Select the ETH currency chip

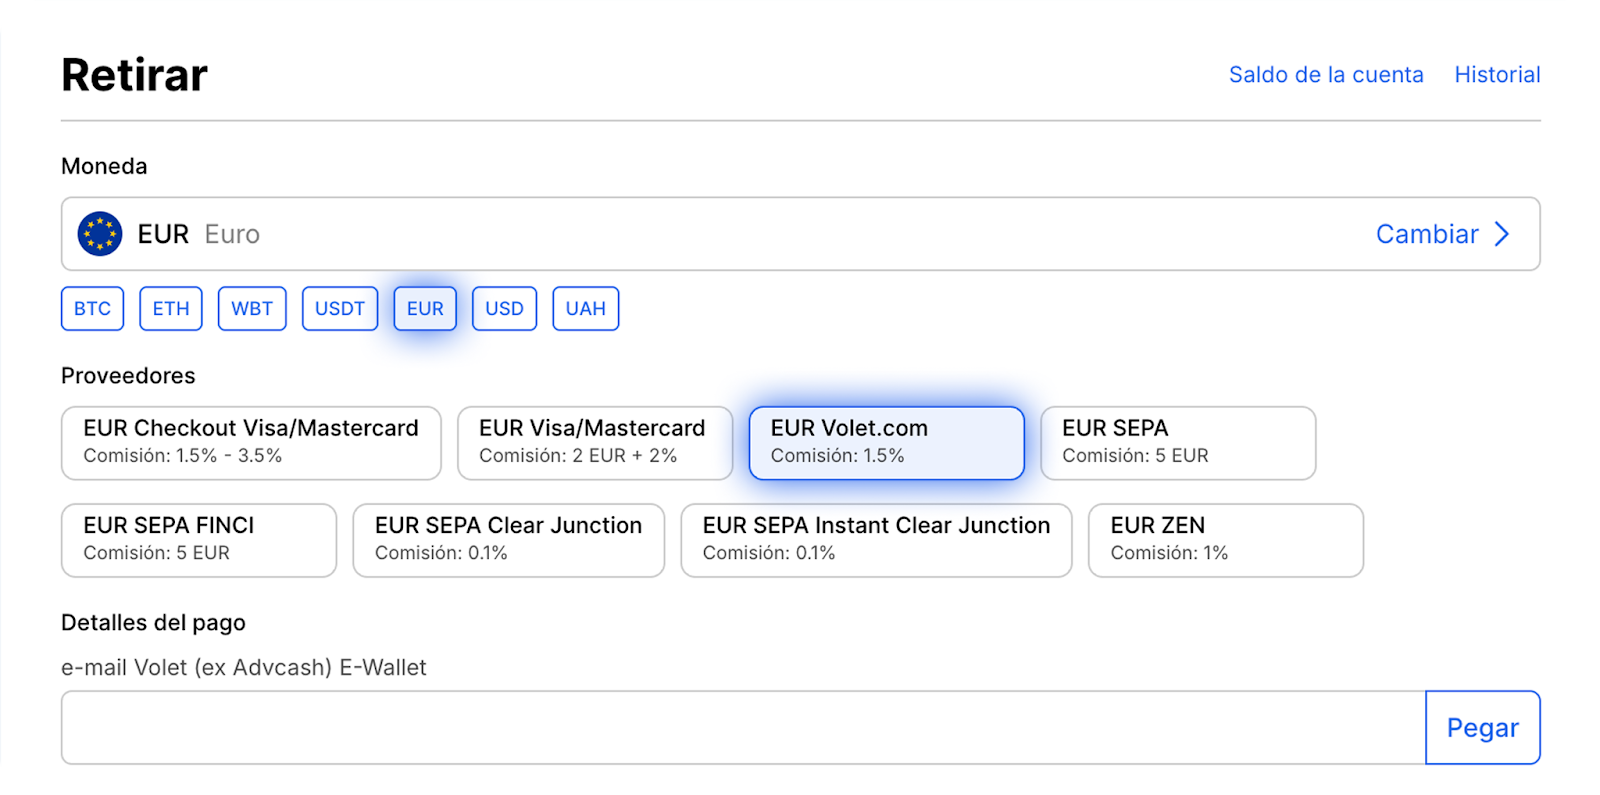coord(171,309)
